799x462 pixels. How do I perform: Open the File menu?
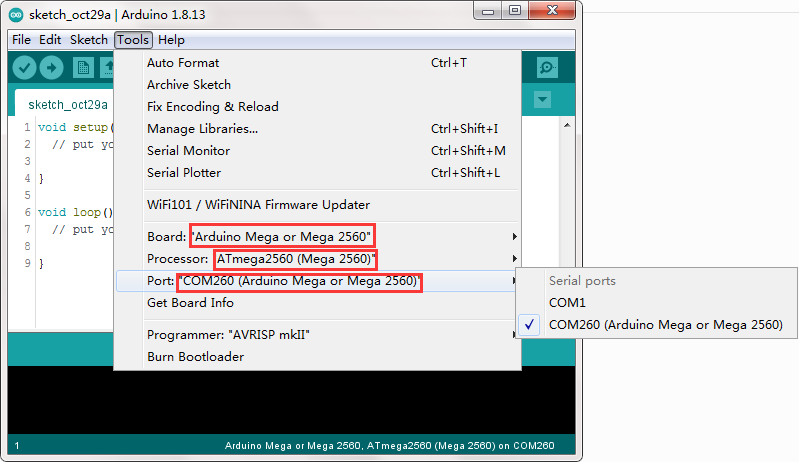(21, 40)
